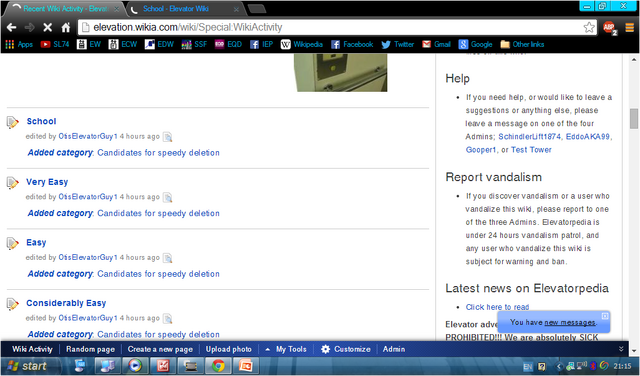
Task: Open the Adblock Plus extension icon
Action: click(x=609, y=28)
